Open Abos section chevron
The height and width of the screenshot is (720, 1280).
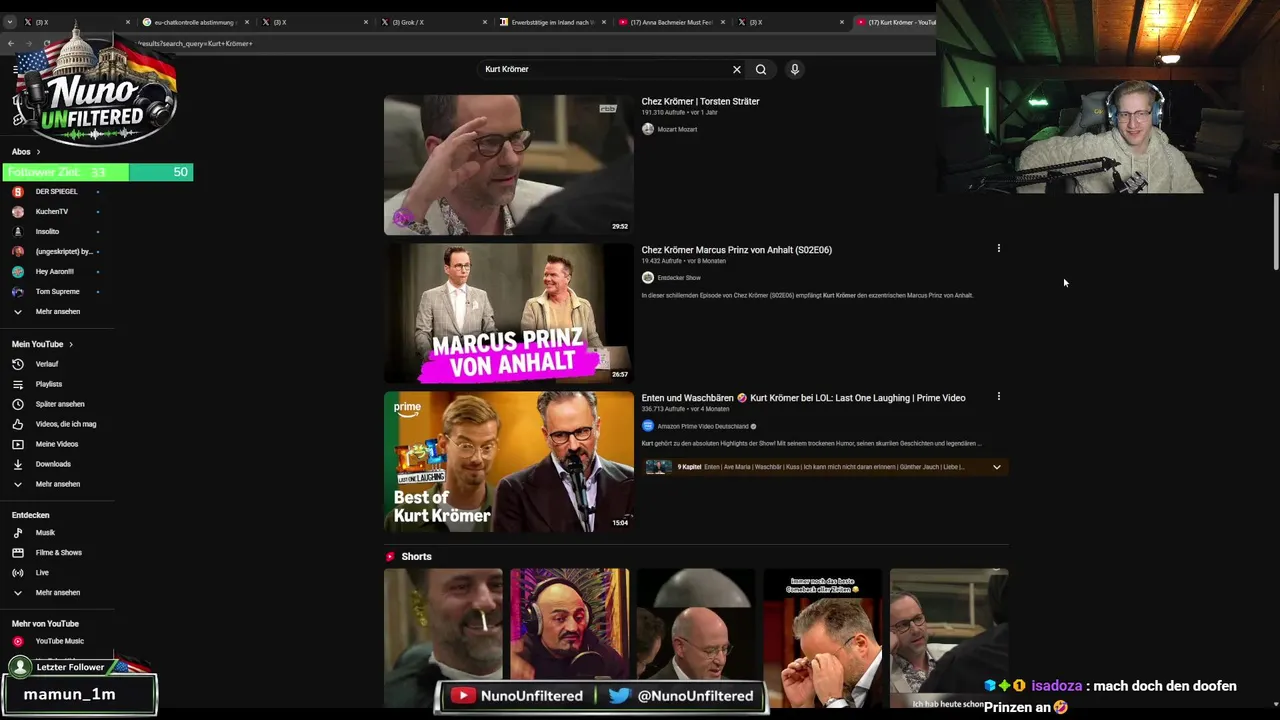(x=38, y=152)
